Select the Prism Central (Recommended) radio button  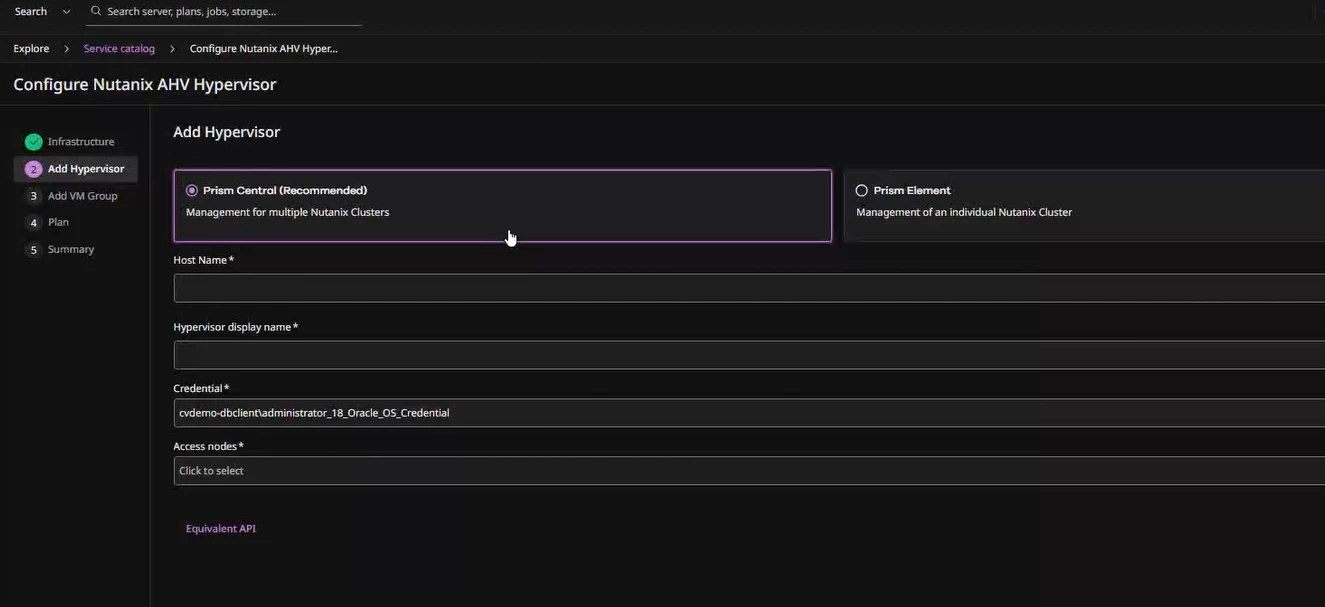[192, 190]
